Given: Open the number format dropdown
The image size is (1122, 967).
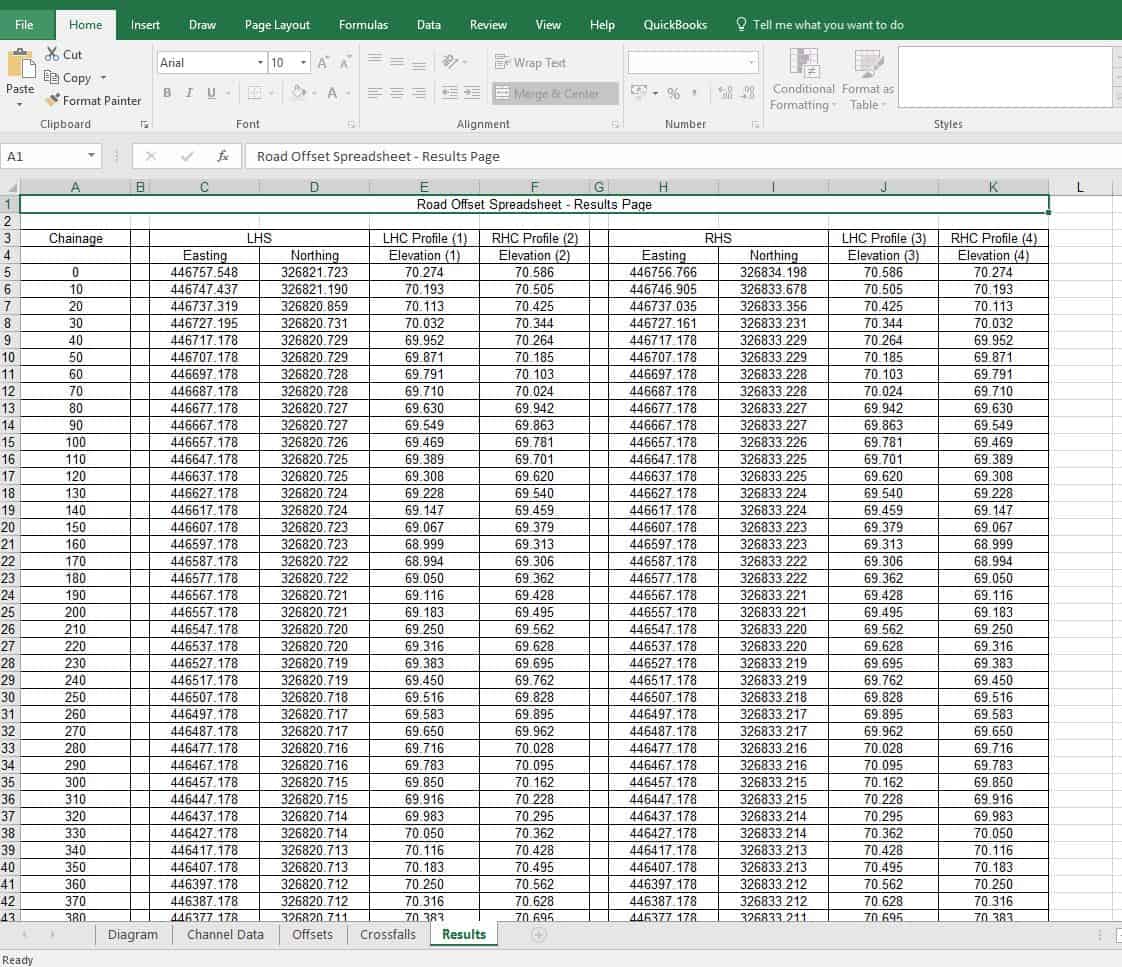Looking at the screenshot, I should pos(751,62).
